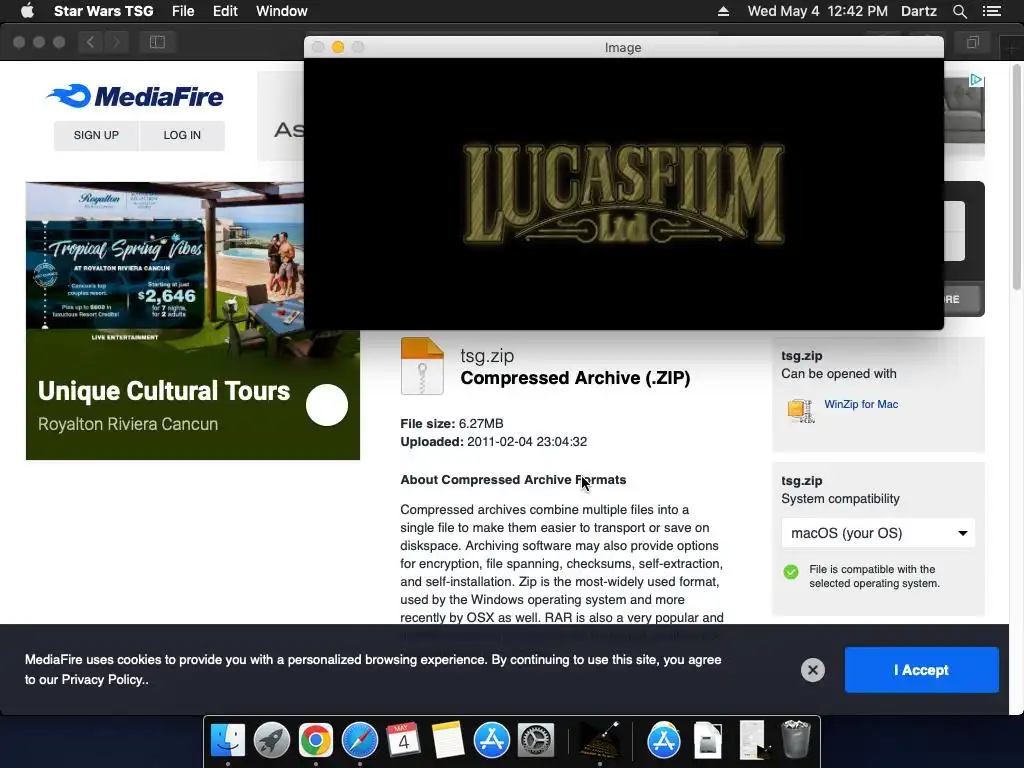The image size is (1024, 768).
Task: Open the Star Wars TSG application menu
Action: [x=103, y=11]
